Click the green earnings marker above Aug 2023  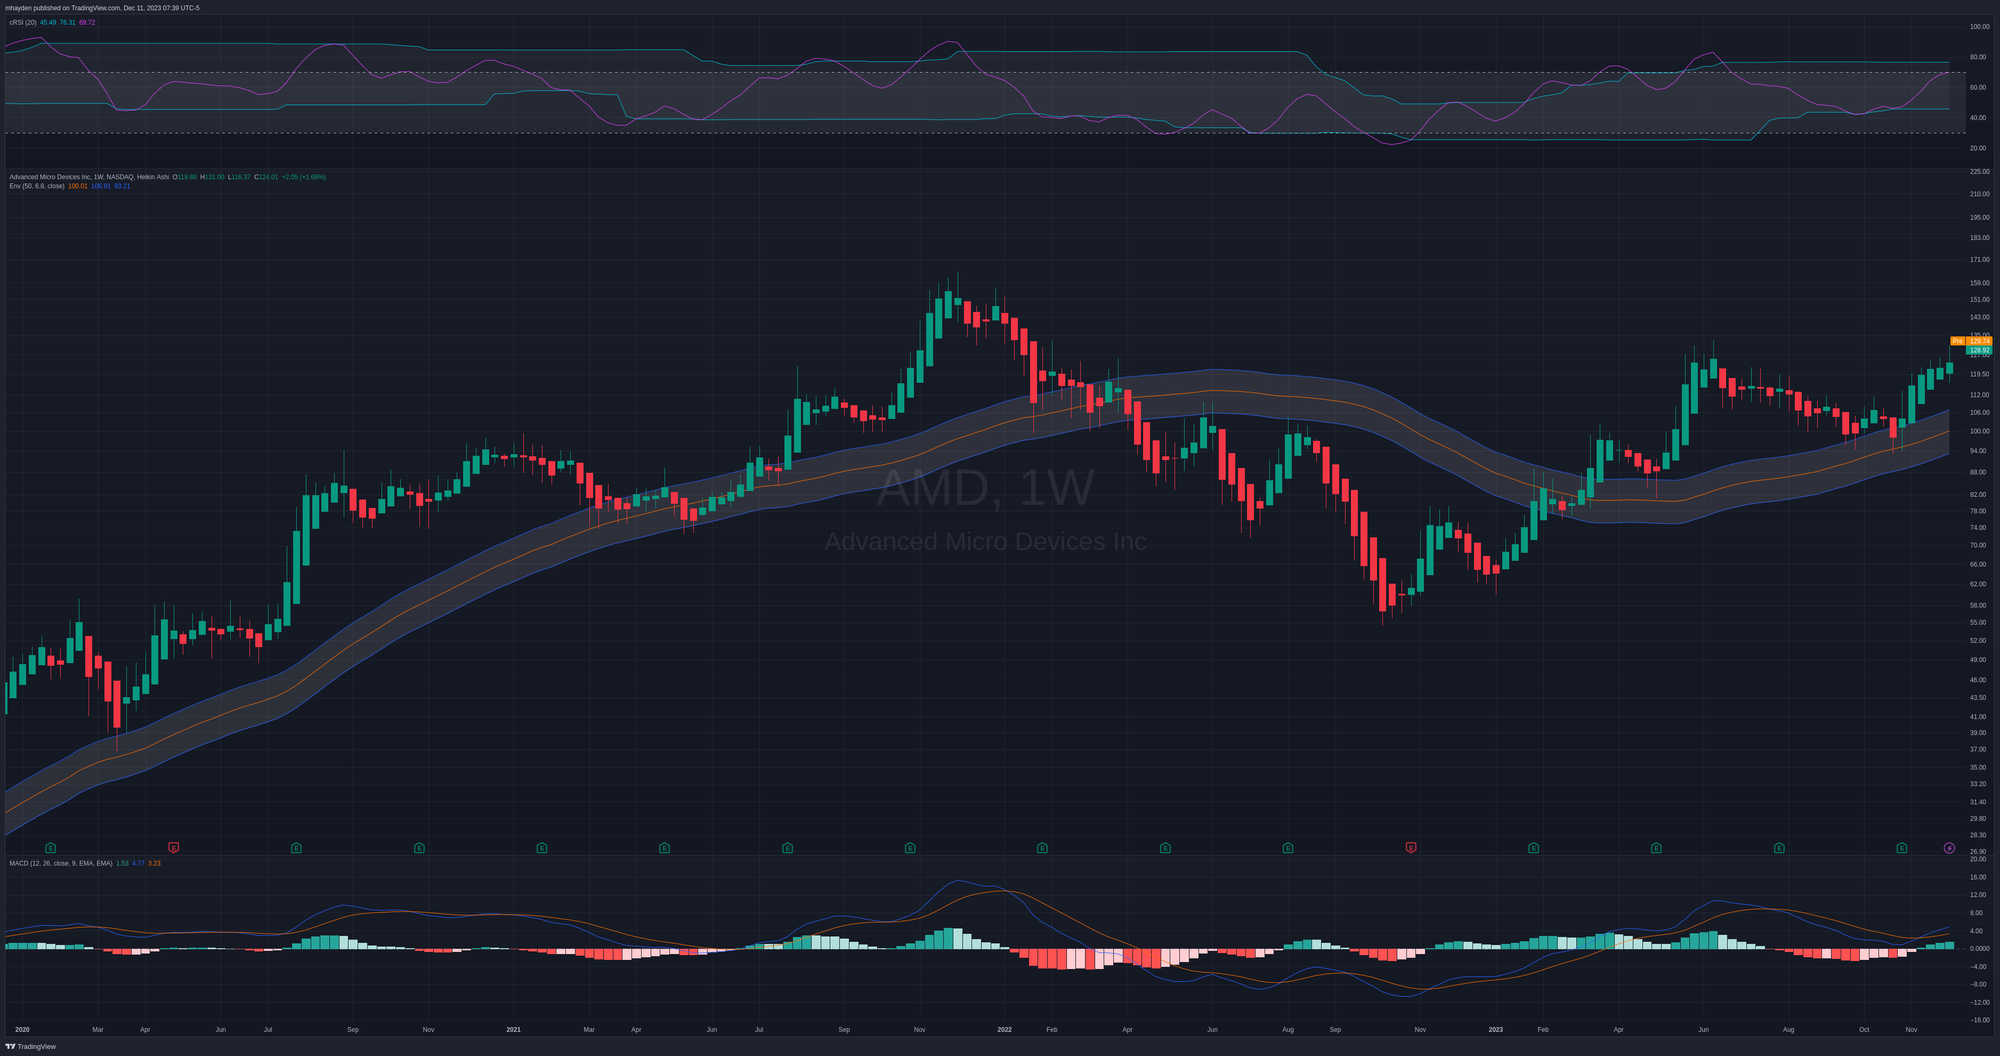tap(1779, 848)
